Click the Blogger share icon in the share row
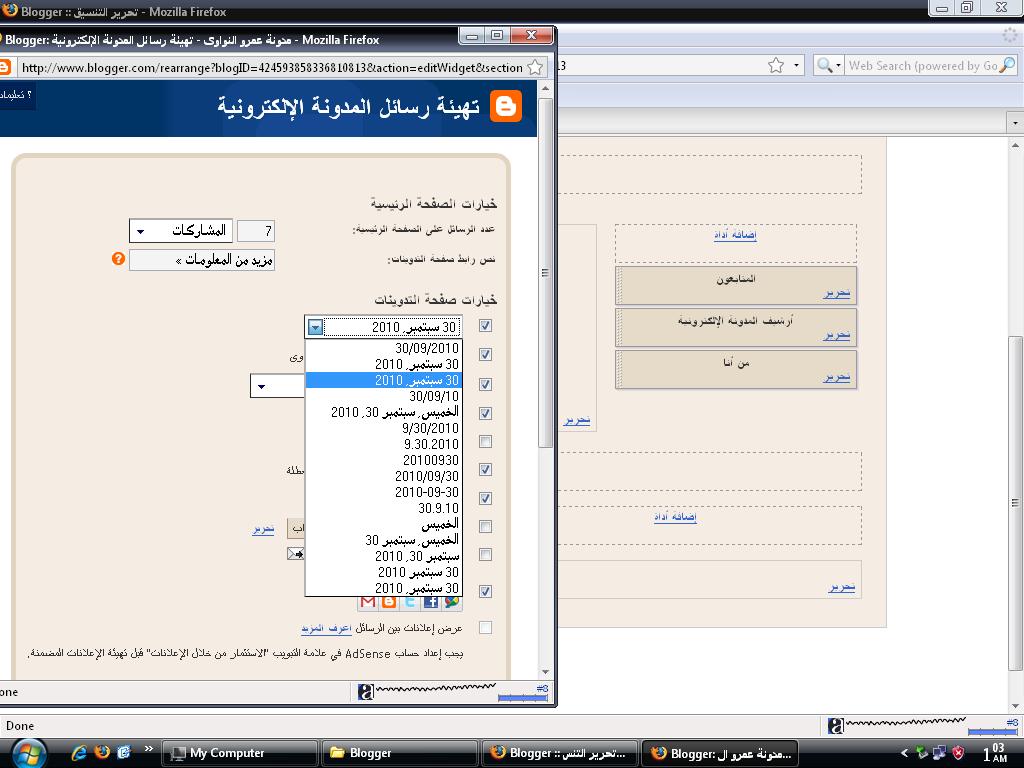1024x768 pixels. [389, 602]
